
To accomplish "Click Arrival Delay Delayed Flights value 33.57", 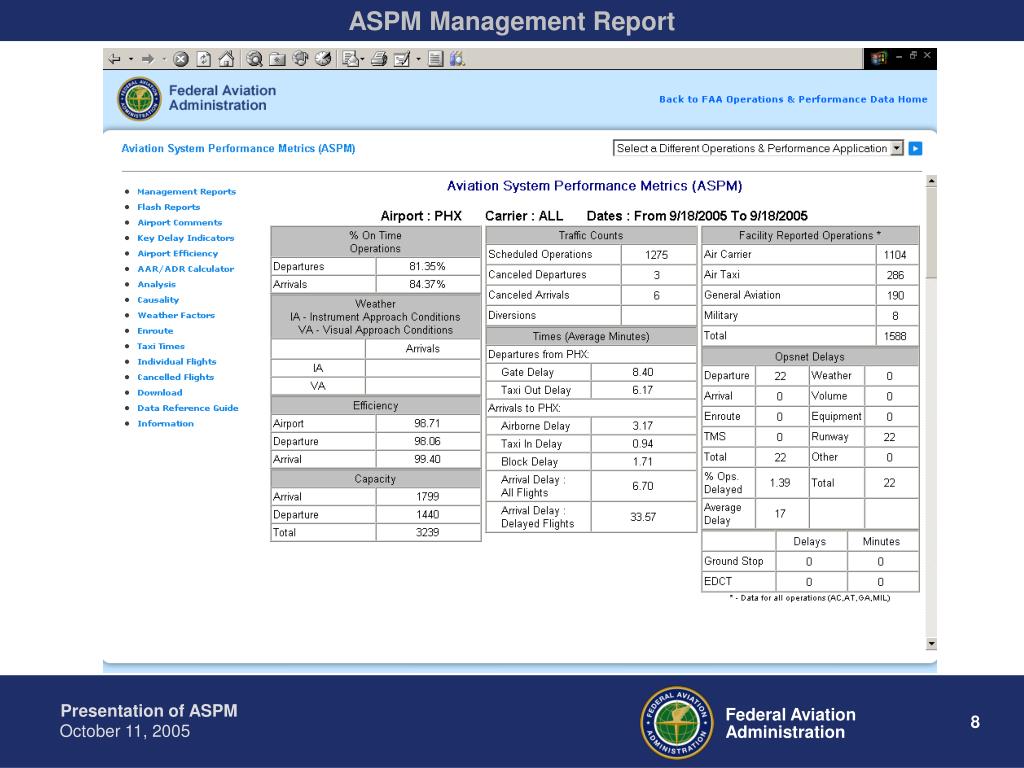I will tap(643, 517).
